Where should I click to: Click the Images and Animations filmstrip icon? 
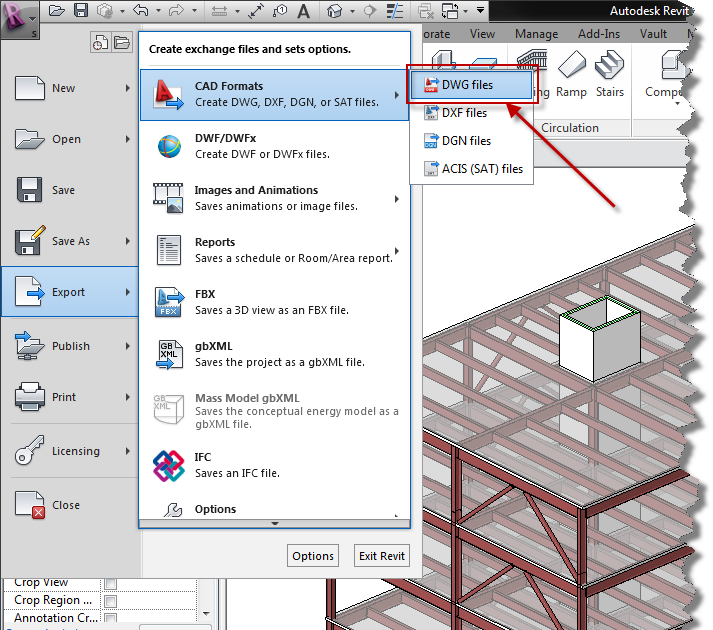pyautogui.click(x=168, y=198)
